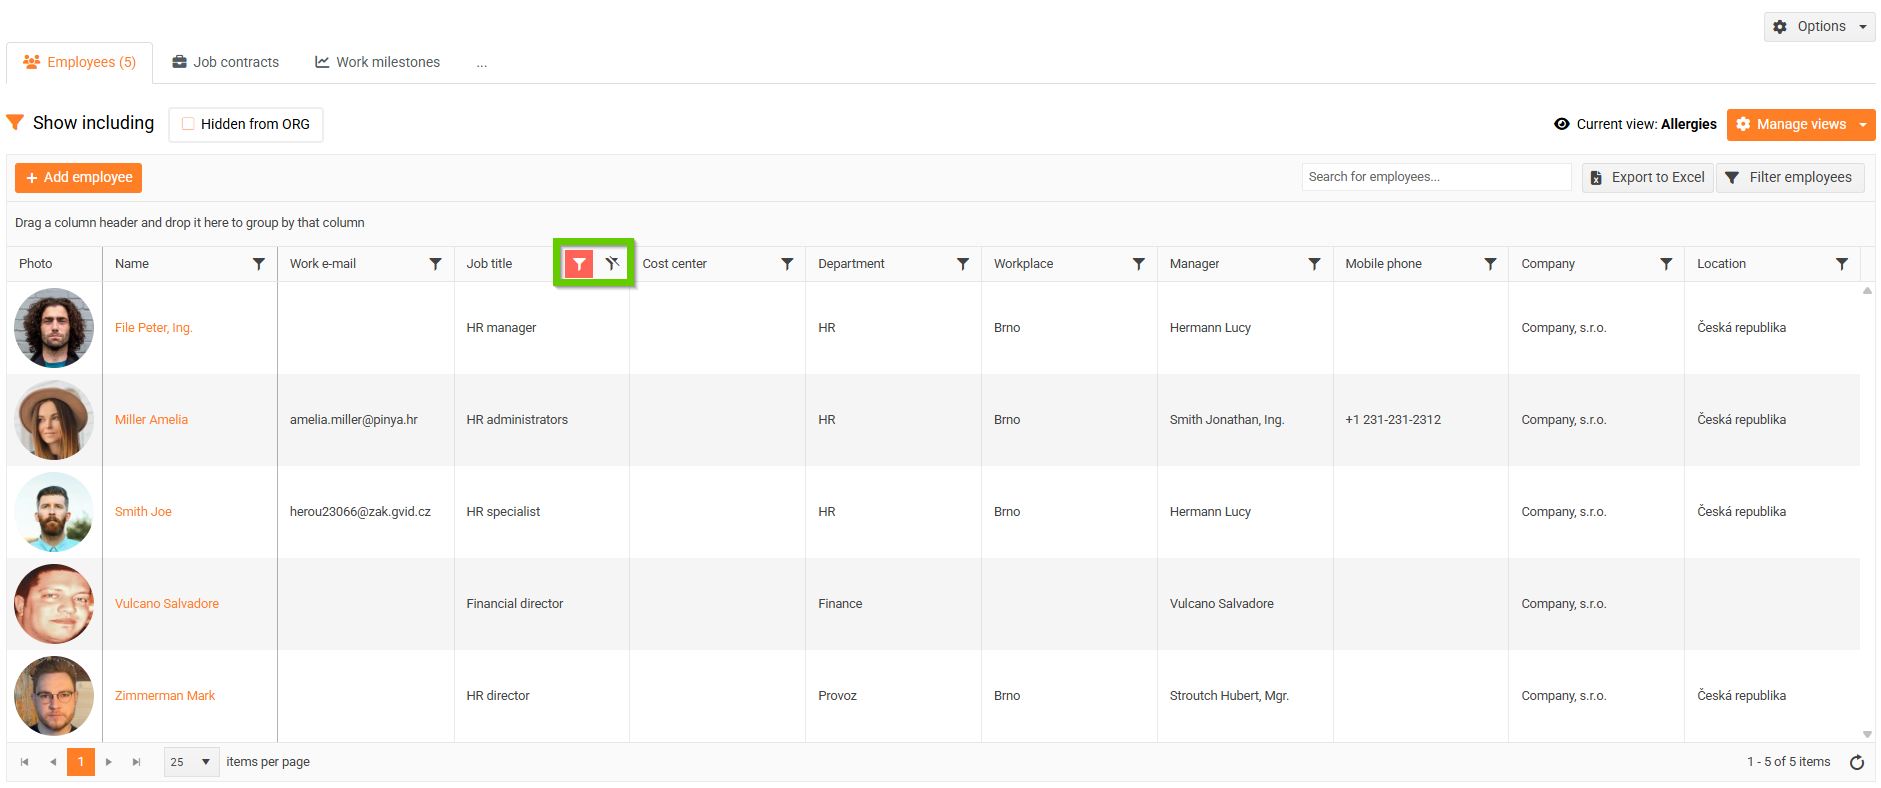Screen dimensions: 1881x788
Task: Switch to the Work milestones tab
Action: coord(377,62)
